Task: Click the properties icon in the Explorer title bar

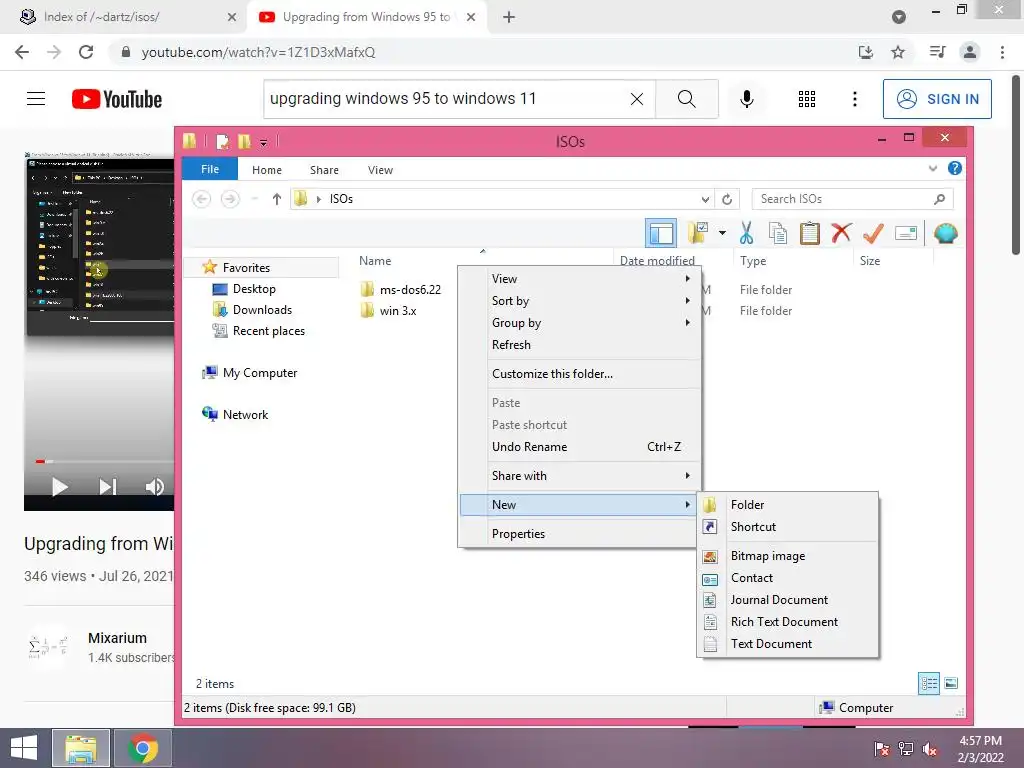Action: point(223,142)
